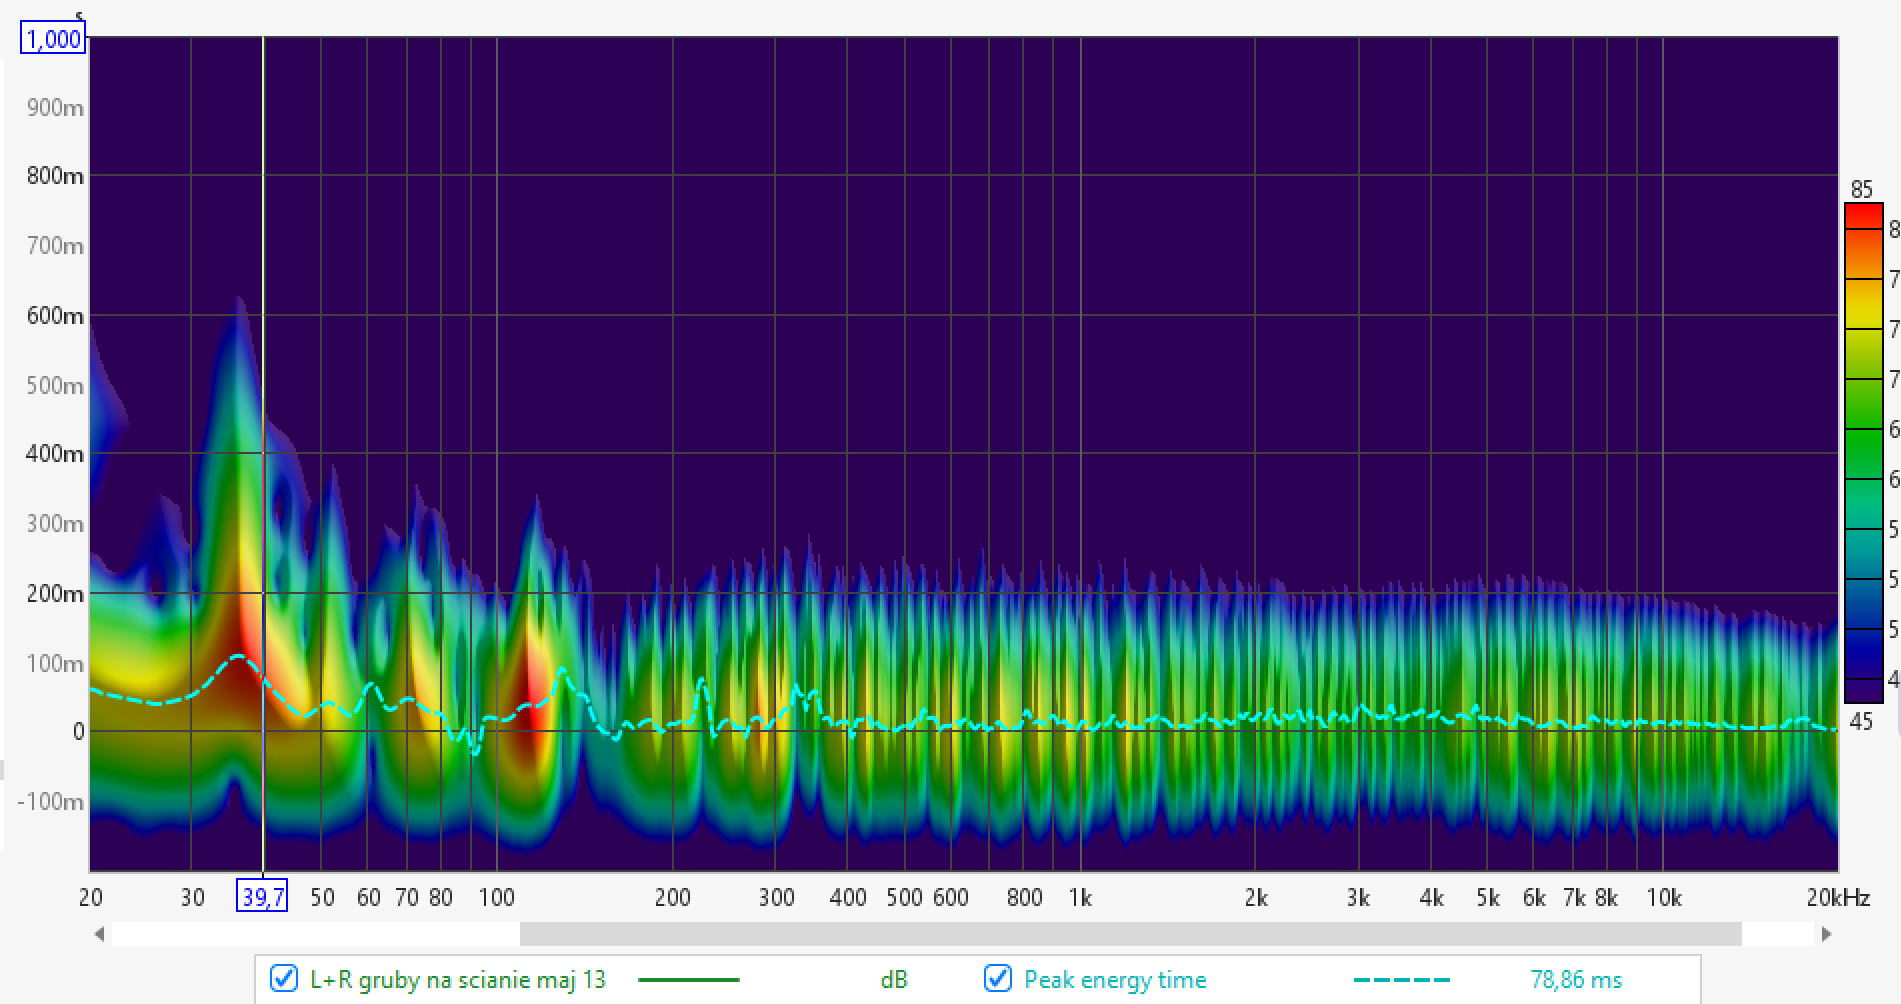1901x1004 pixels.
Task: Click the '85' color scale top value
Action: pyautogui.click(x=1861, y=190)
